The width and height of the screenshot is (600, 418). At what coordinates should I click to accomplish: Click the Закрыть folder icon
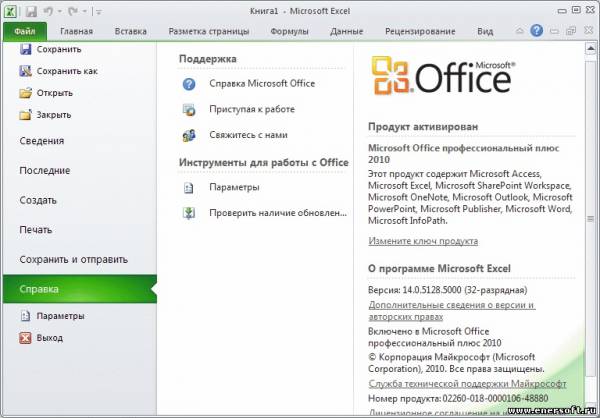click(25, 115)
